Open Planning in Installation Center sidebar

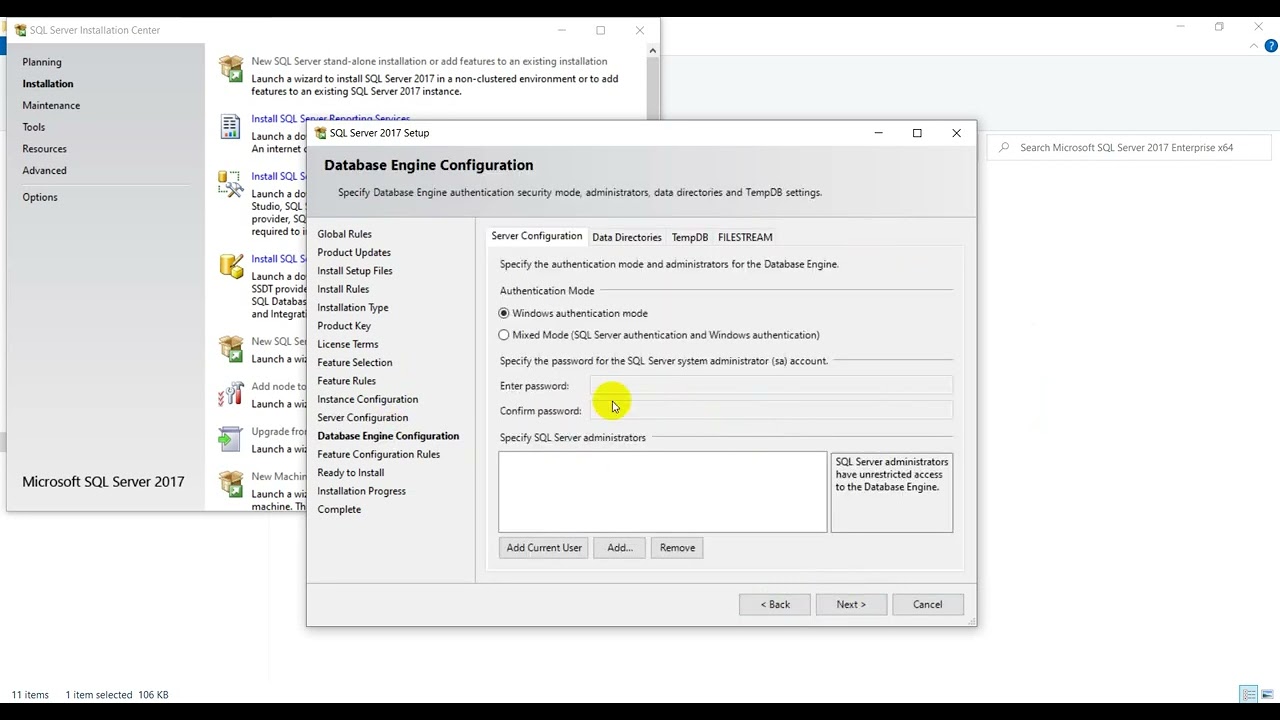tap(42, 62)
